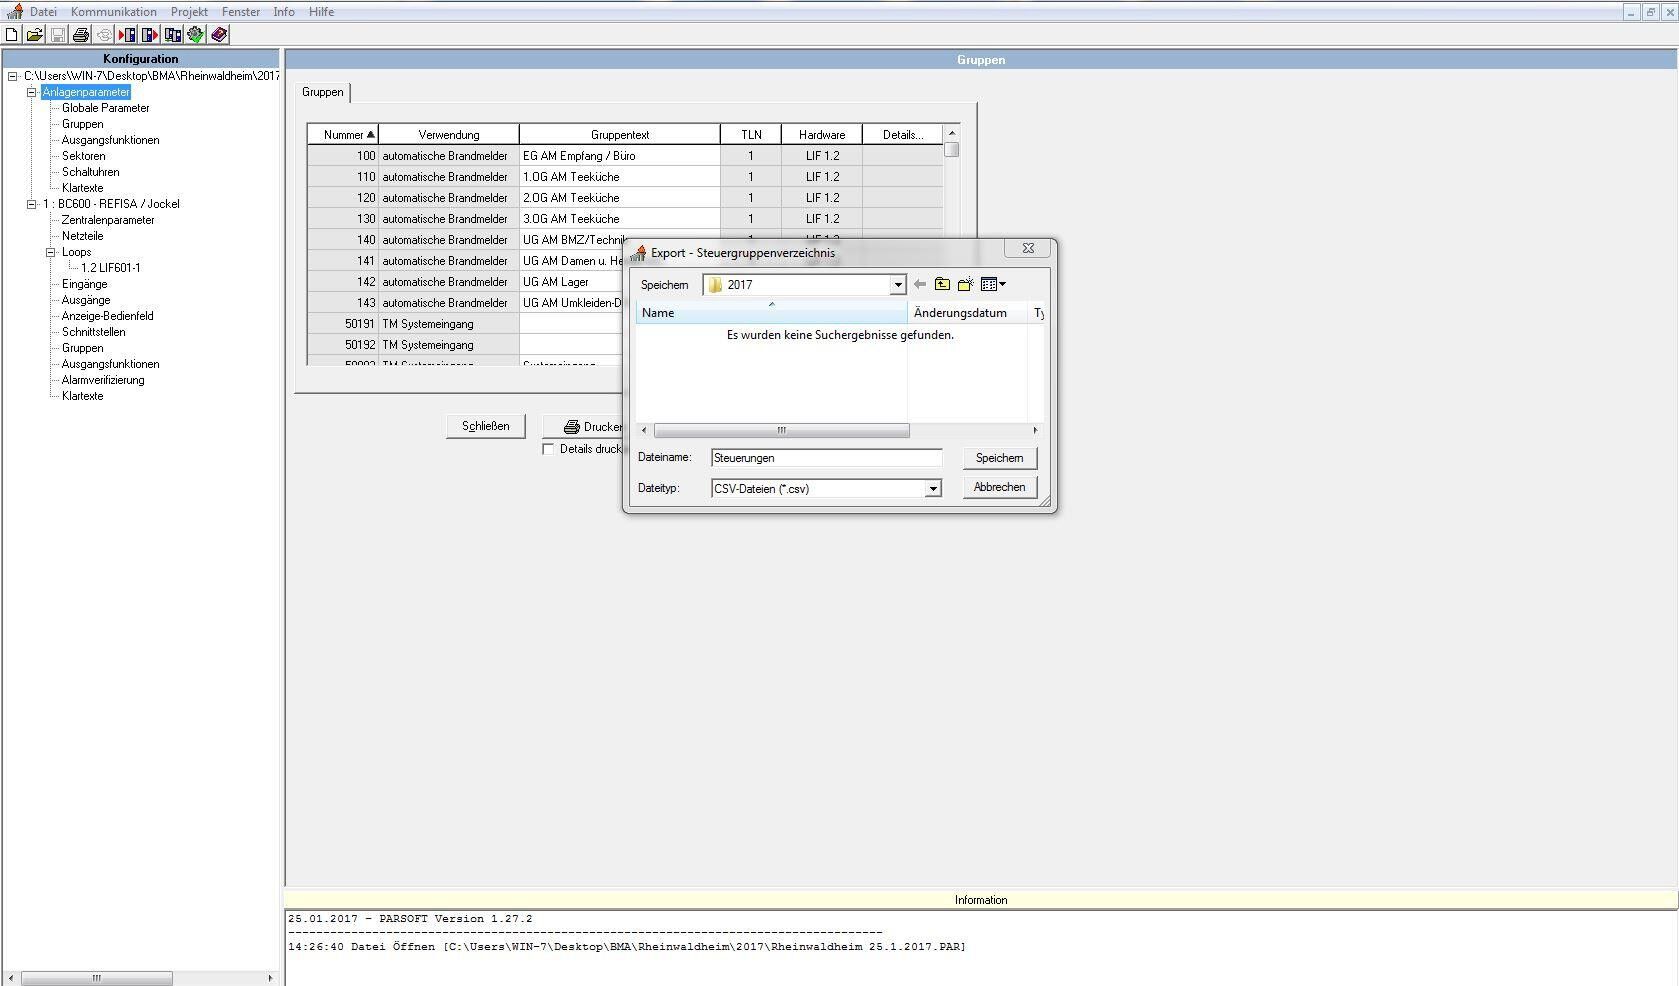Click the printer icon in main toolbar
The width and height of the screenshot is (1679, 986).
pyautogui.click(x=81, y=35)
